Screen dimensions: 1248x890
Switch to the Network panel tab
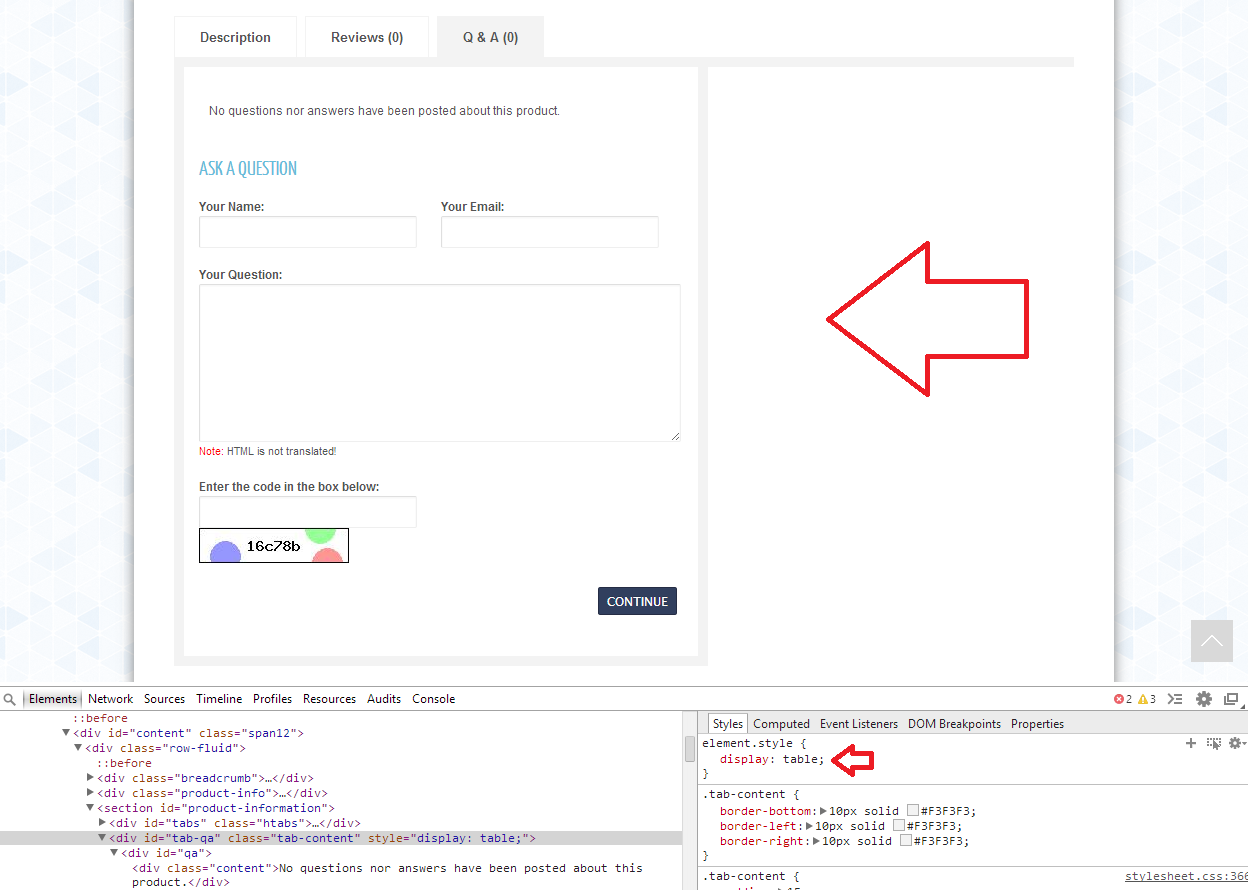point(110,699)
